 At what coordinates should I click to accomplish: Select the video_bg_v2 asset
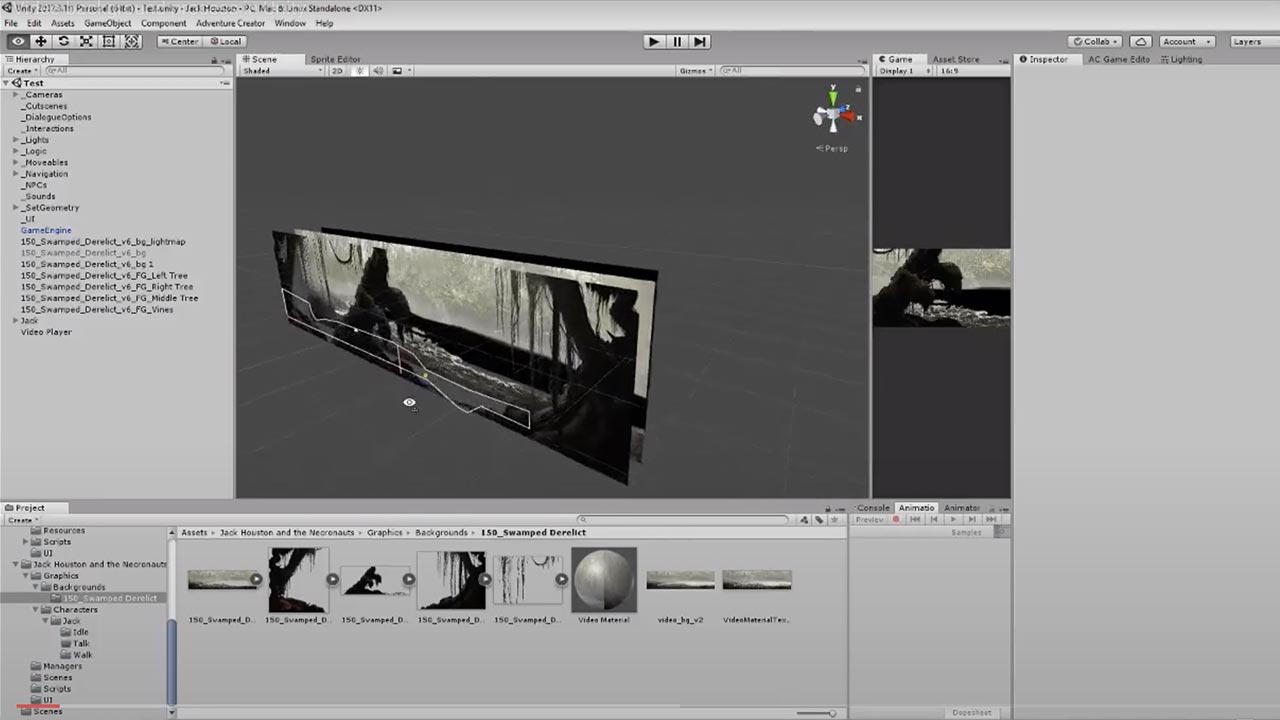680,586
